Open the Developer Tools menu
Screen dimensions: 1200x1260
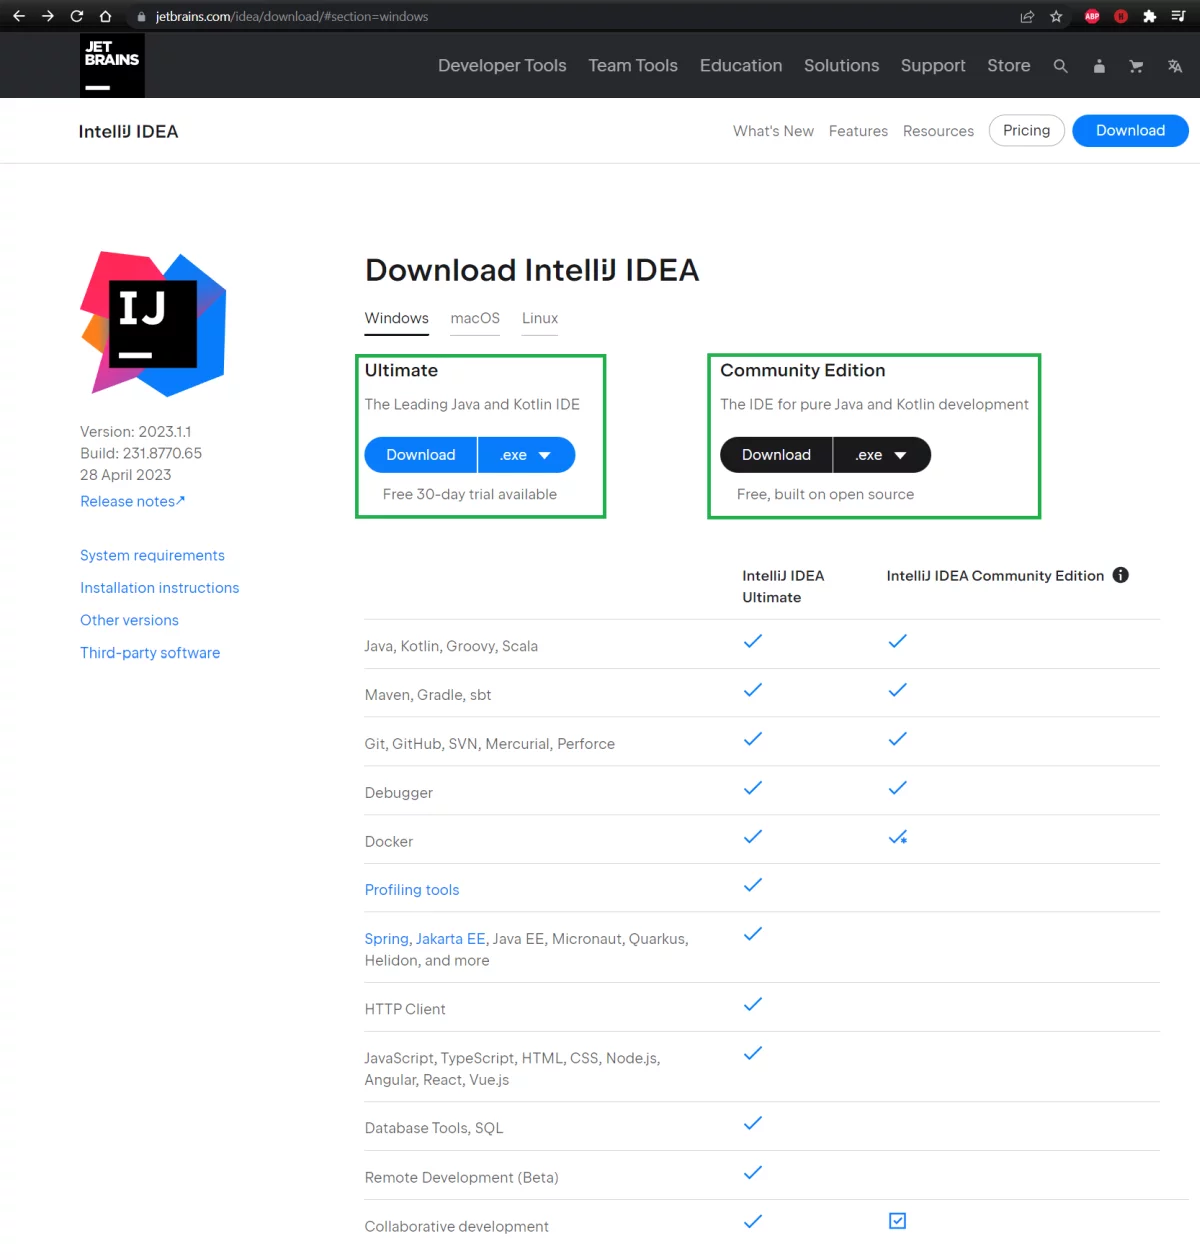(502, 66)
